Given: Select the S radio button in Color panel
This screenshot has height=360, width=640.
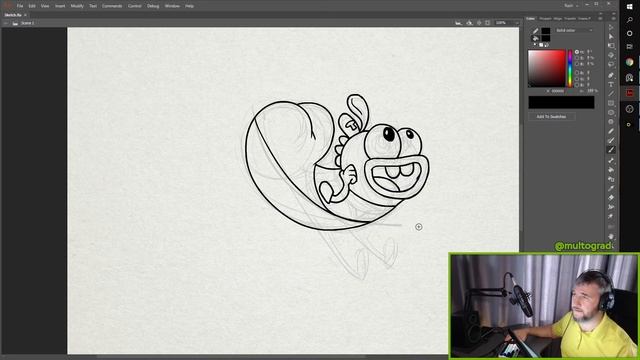Looking at the screenshot, I should (x=577, y=58).
